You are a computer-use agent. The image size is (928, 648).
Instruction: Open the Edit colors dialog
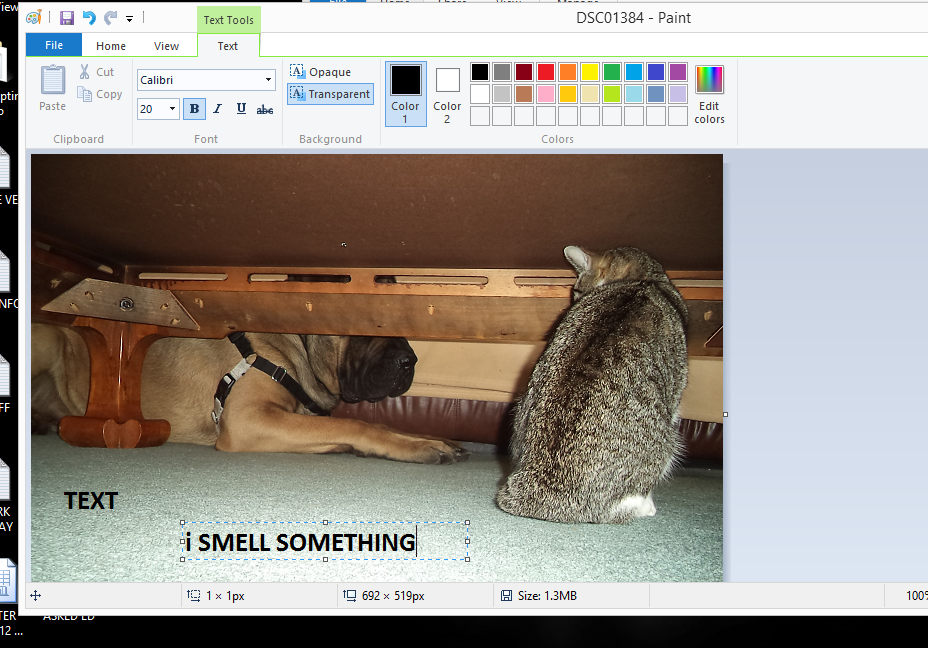point(709,94)
